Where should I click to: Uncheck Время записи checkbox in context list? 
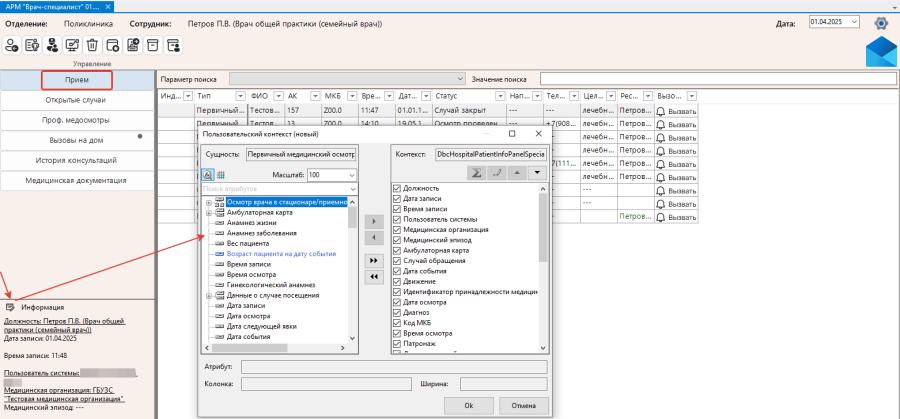click(x=397, y=209)
